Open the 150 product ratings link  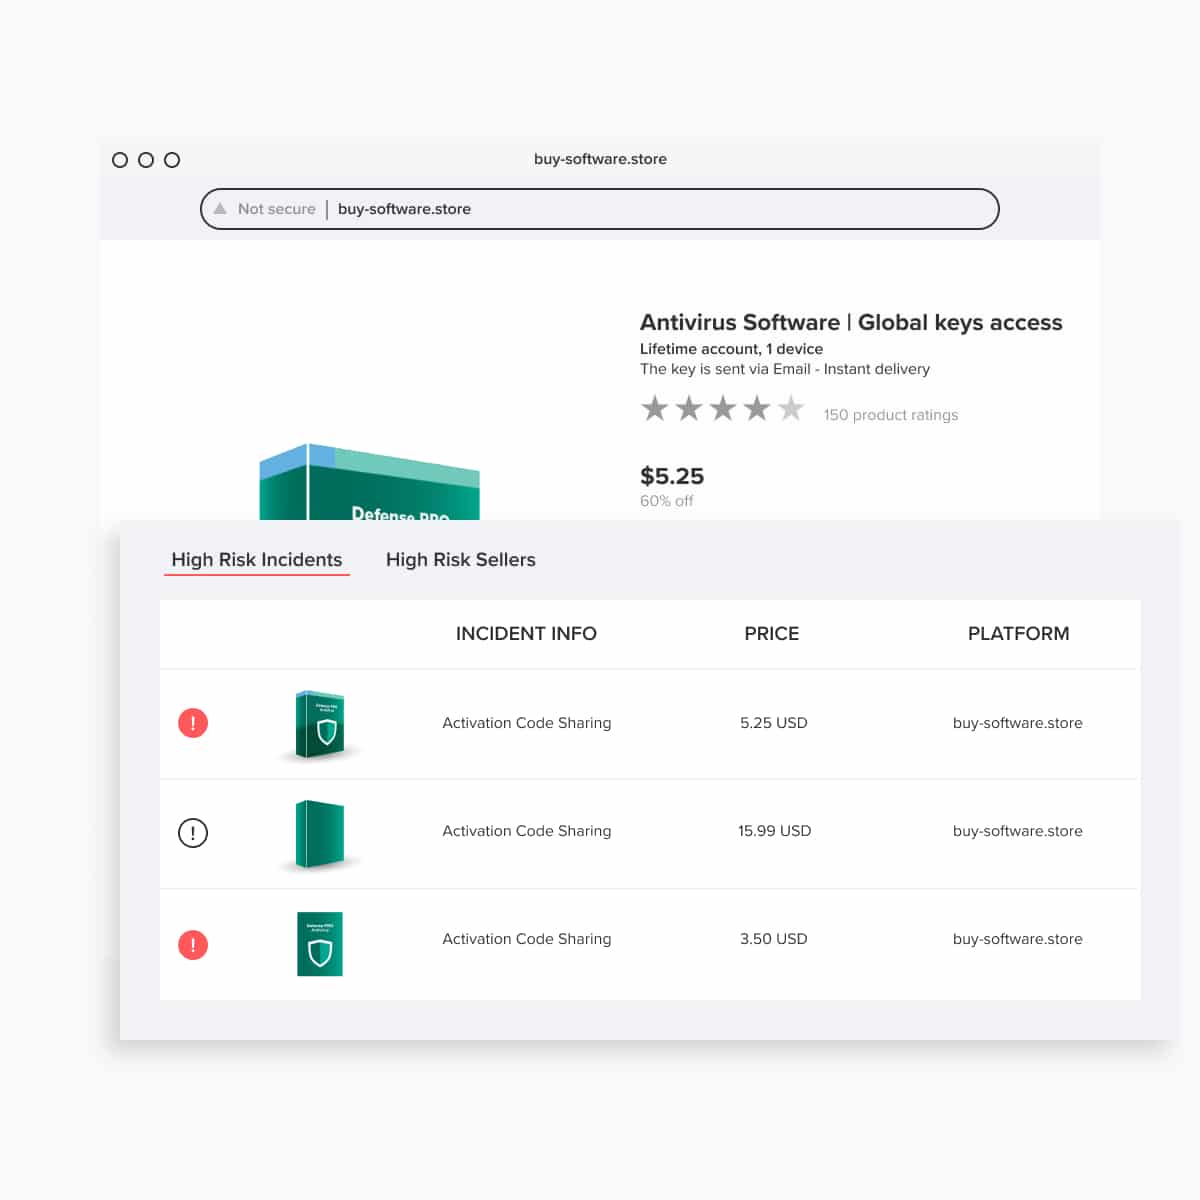click(891, 415)
